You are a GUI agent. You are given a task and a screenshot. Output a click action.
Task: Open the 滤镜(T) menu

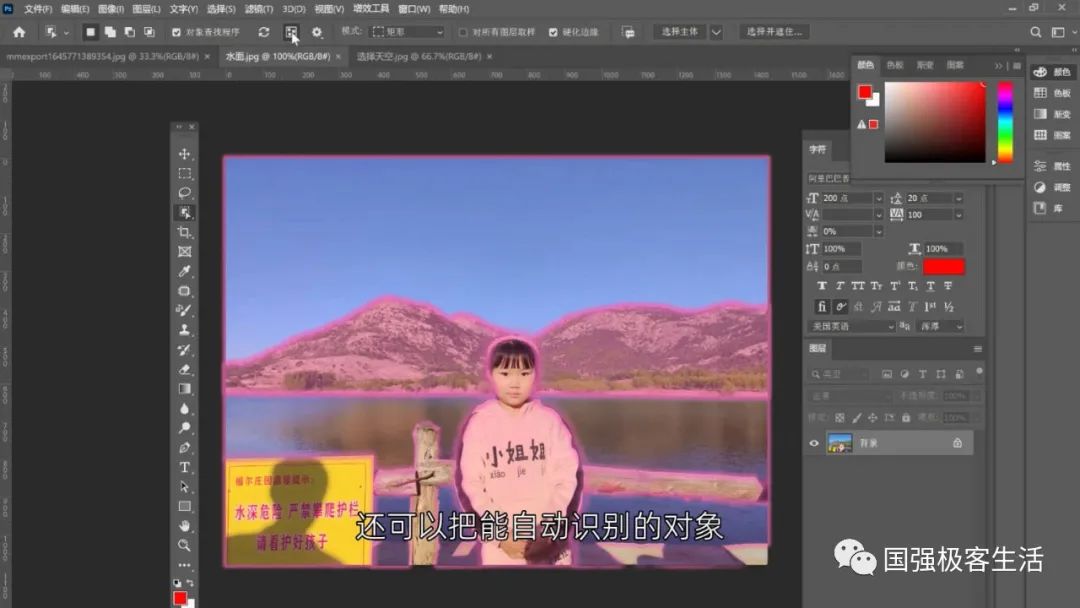pos(259,9)
